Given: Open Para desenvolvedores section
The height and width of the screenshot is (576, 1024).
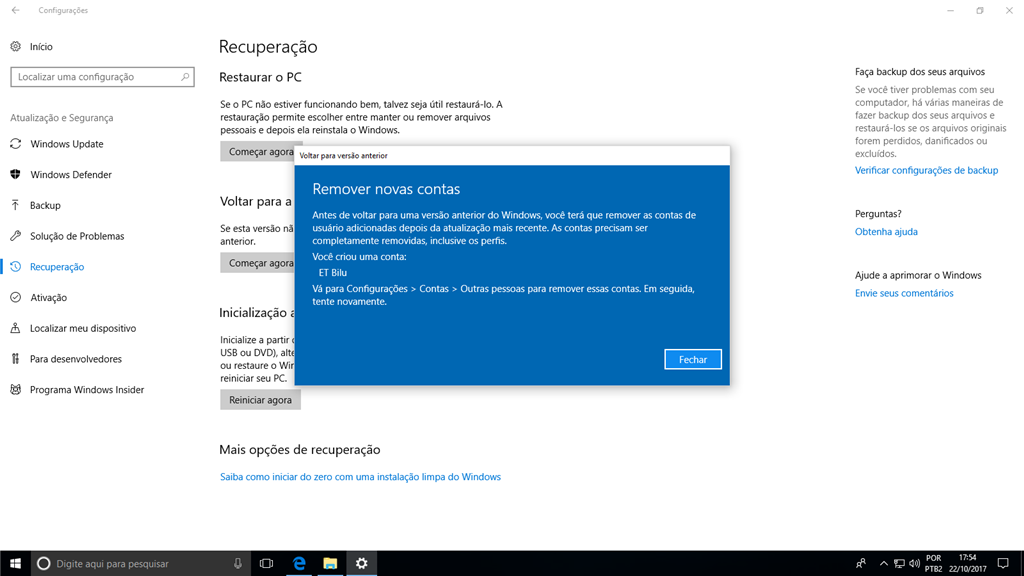Looking at the screenshot, I should point(76,359).
